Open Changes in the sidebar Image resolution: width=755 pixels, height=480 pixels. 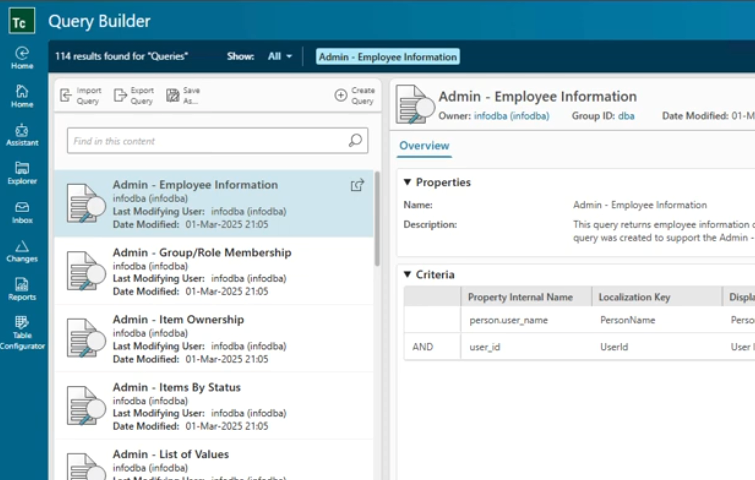pos(22,251)
